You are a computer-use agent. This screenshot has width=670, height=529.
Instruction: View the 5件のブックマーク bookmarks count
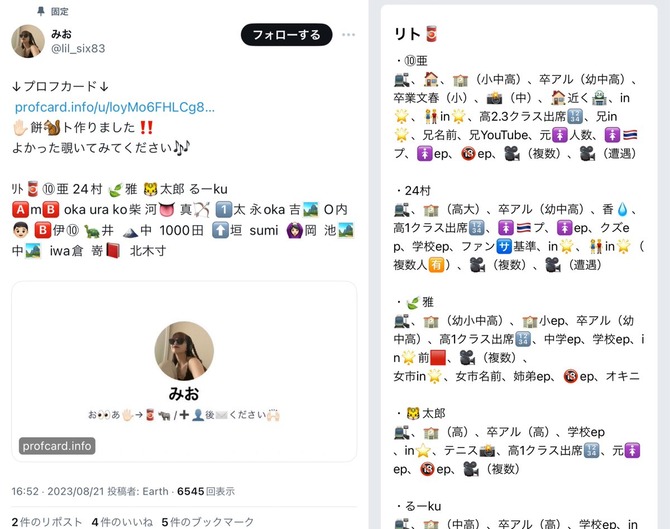click(208, 522)
